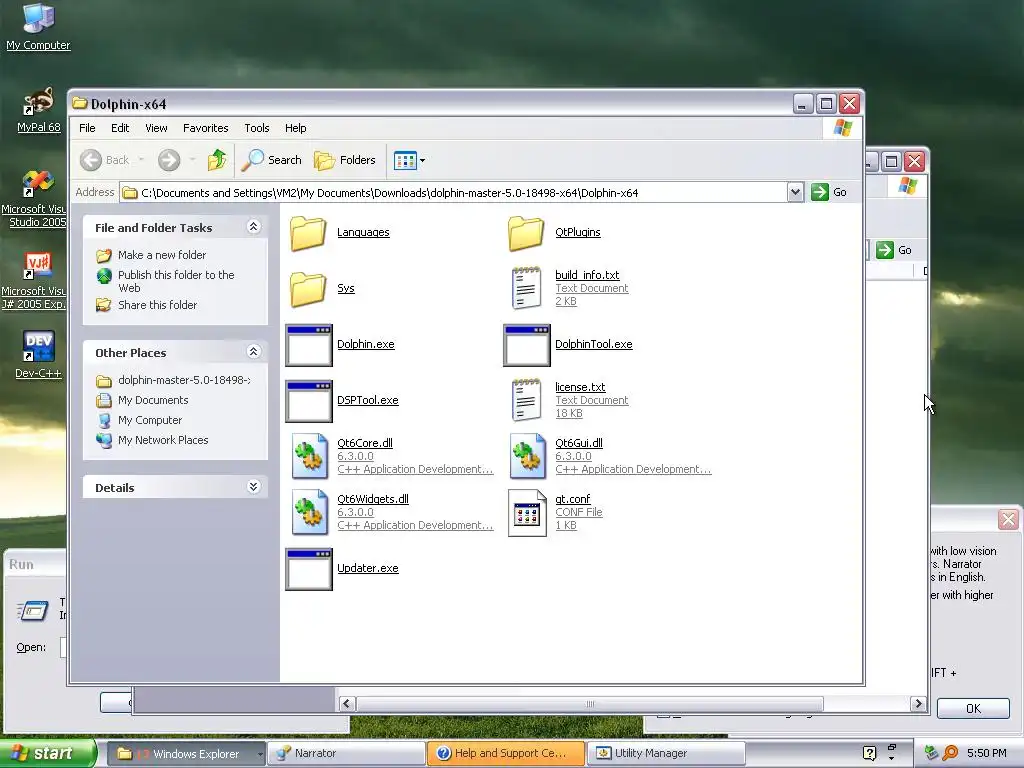Select the Dolphin.exe program icon
This screenshot has height=768, width=1024.
coord(309,345)
